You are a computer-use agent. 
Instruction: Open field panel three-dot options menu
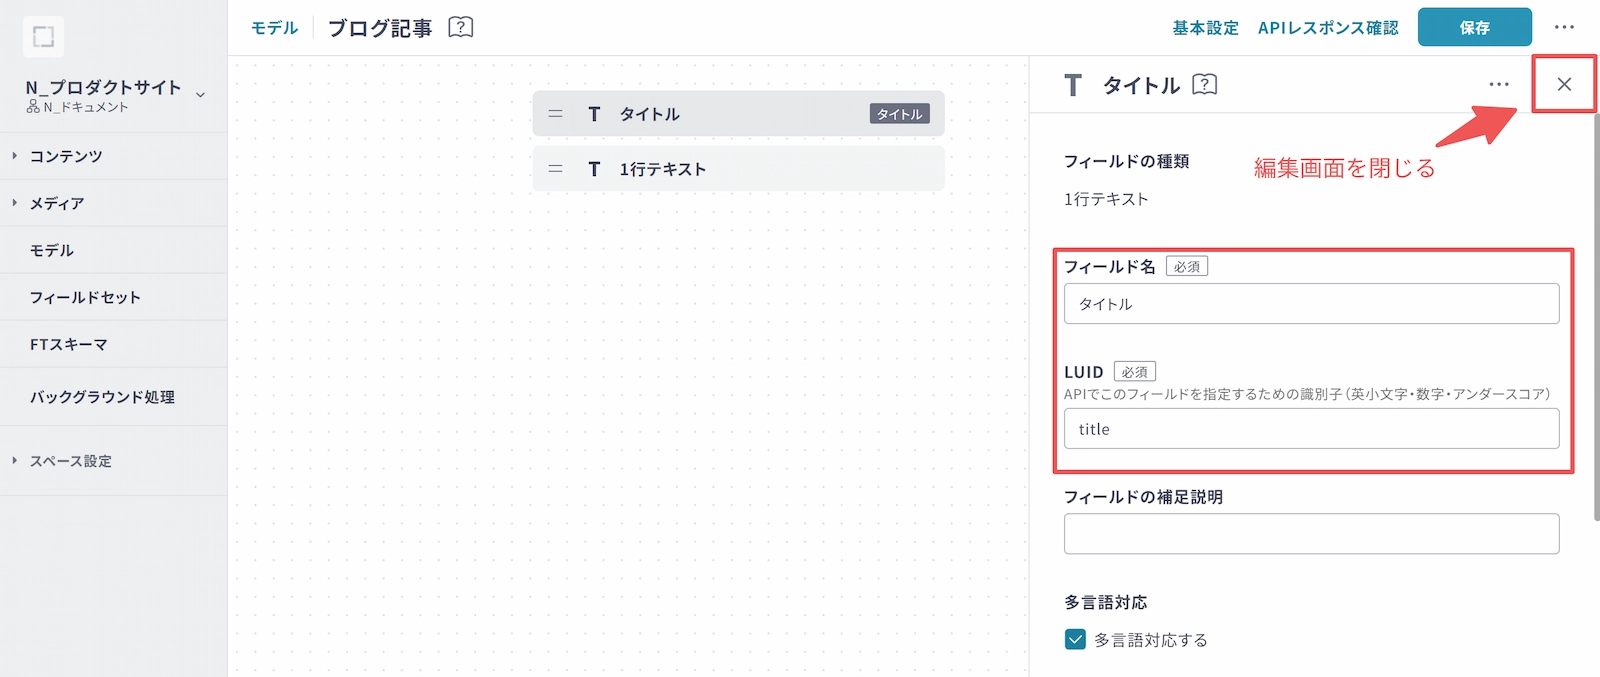(1499, 85)
